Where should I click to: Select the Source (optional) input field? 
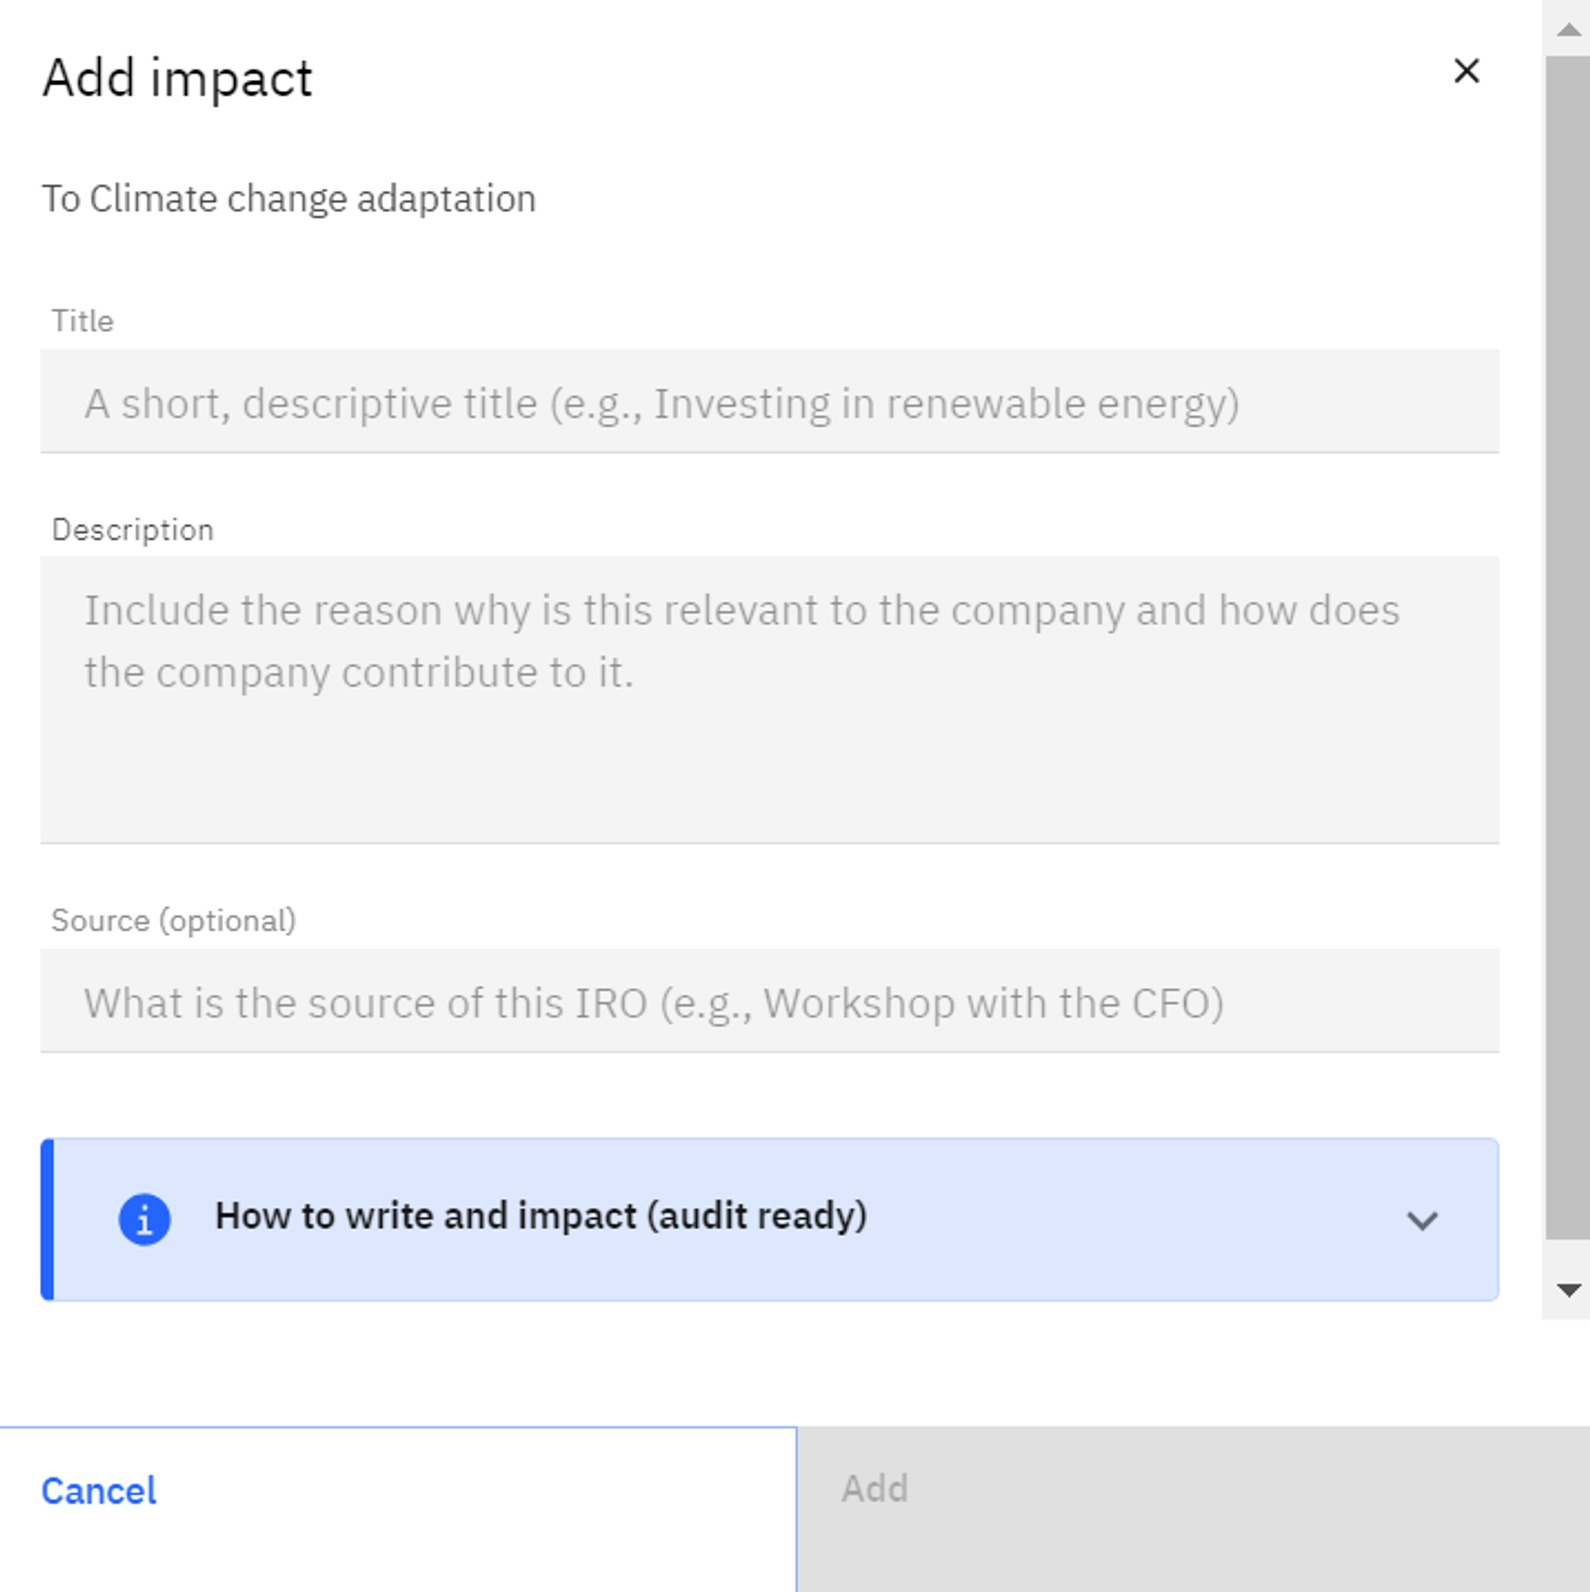(769, 1002)
